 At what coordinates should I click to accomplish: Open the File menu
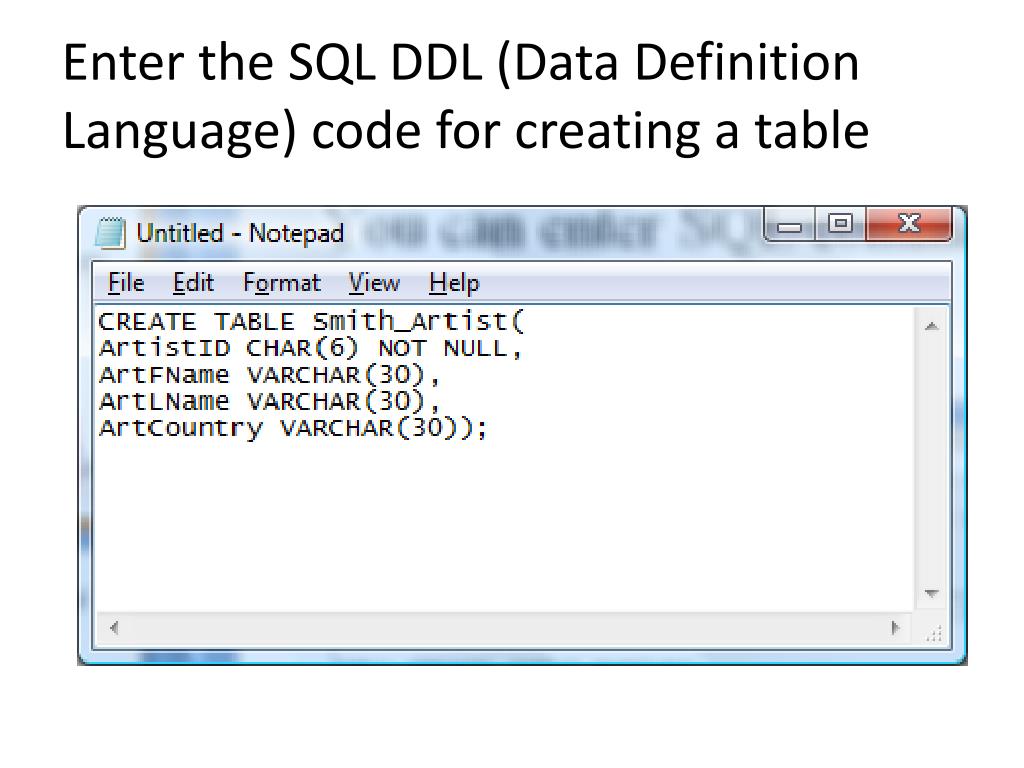click(x=126, y=284)
